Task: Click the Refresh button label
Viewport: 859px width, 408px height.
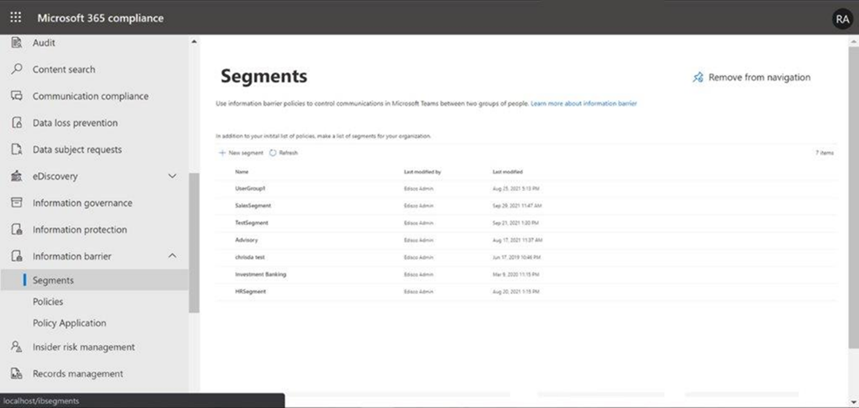Action: pos(288,153)
